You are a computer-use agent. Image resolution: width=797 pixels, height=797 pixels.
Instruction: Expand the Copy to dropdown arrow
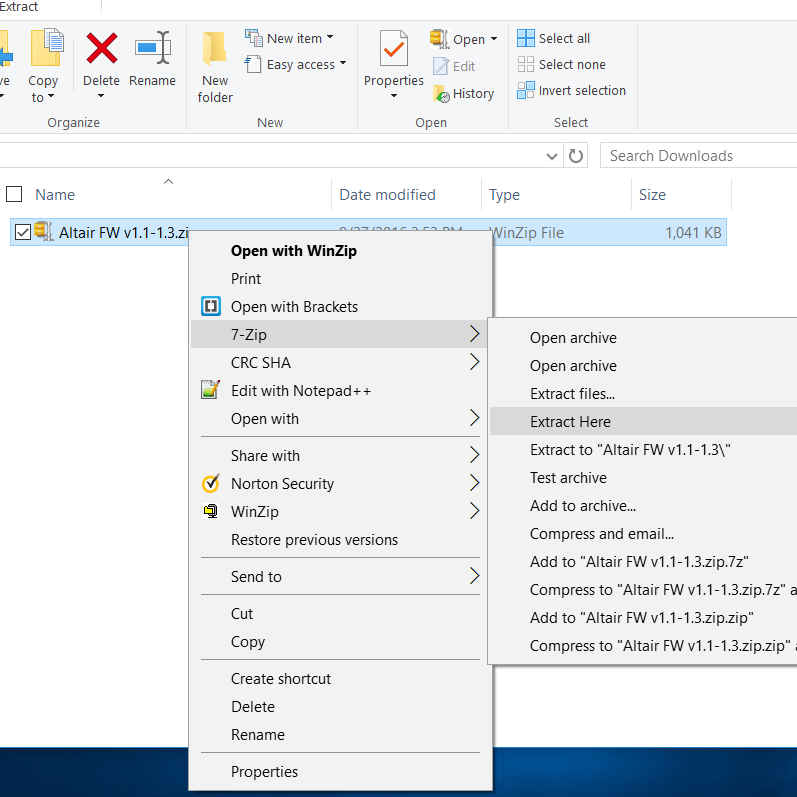click(50, 96)
